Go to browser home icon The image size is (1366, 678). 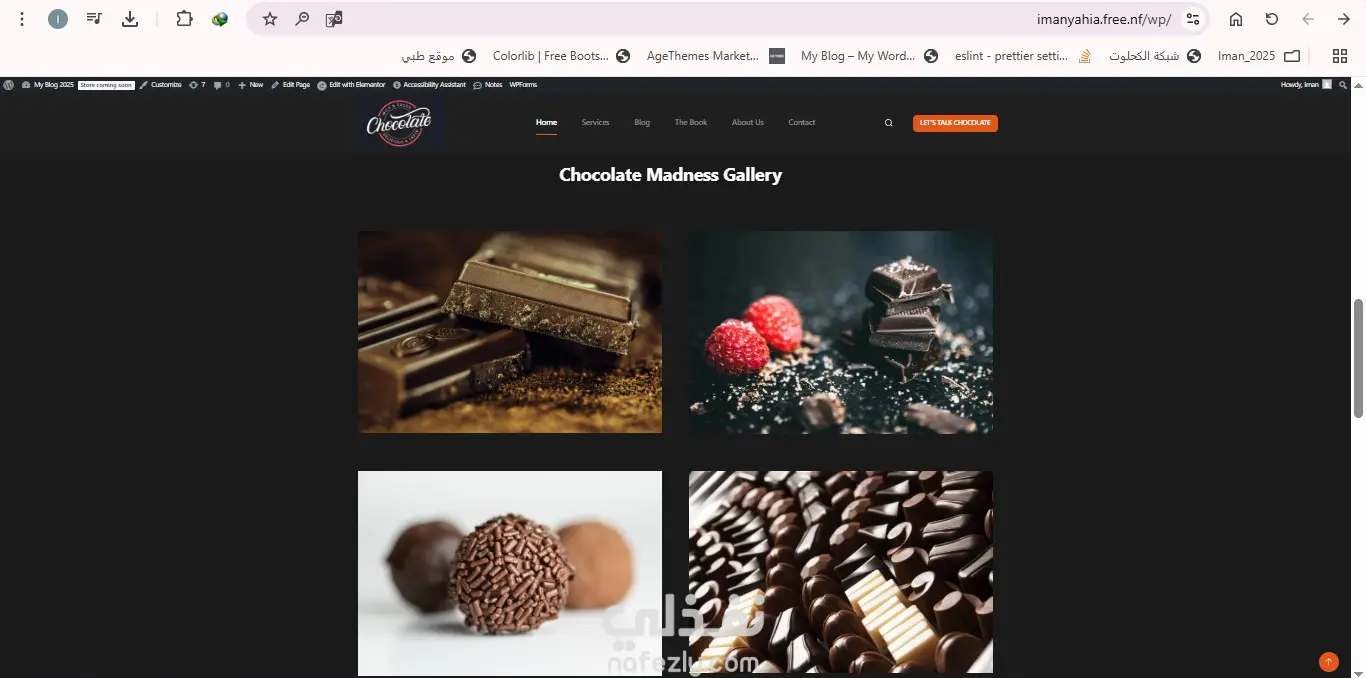1236,19
